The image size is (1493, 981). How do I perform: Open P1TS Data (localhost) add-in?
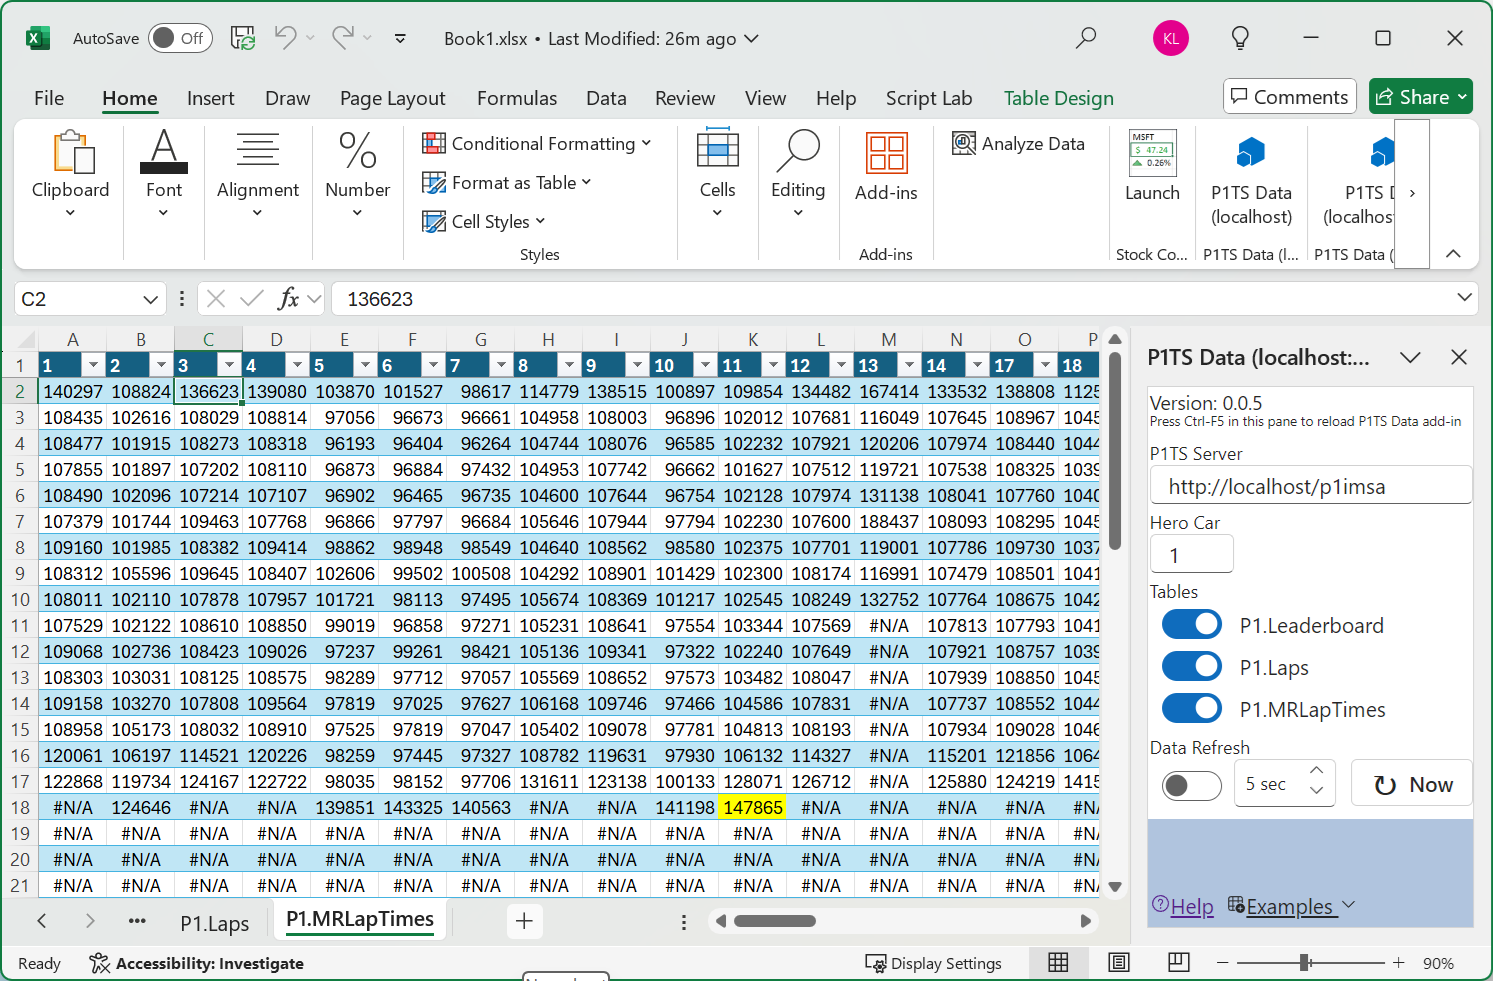pos(1251,180)
